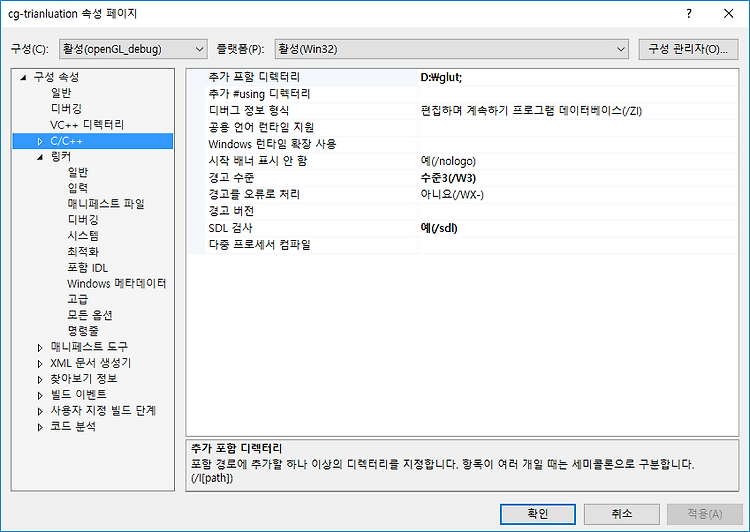Click the 공용 언어 런타임 지원 property
The width and height of the screenshot is (750, 532).
(x=261, y=128)
